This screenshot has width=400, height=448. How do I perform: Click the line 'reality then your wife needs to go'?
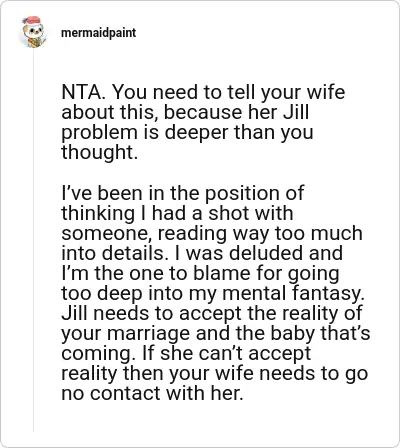(x=215, y=373)
